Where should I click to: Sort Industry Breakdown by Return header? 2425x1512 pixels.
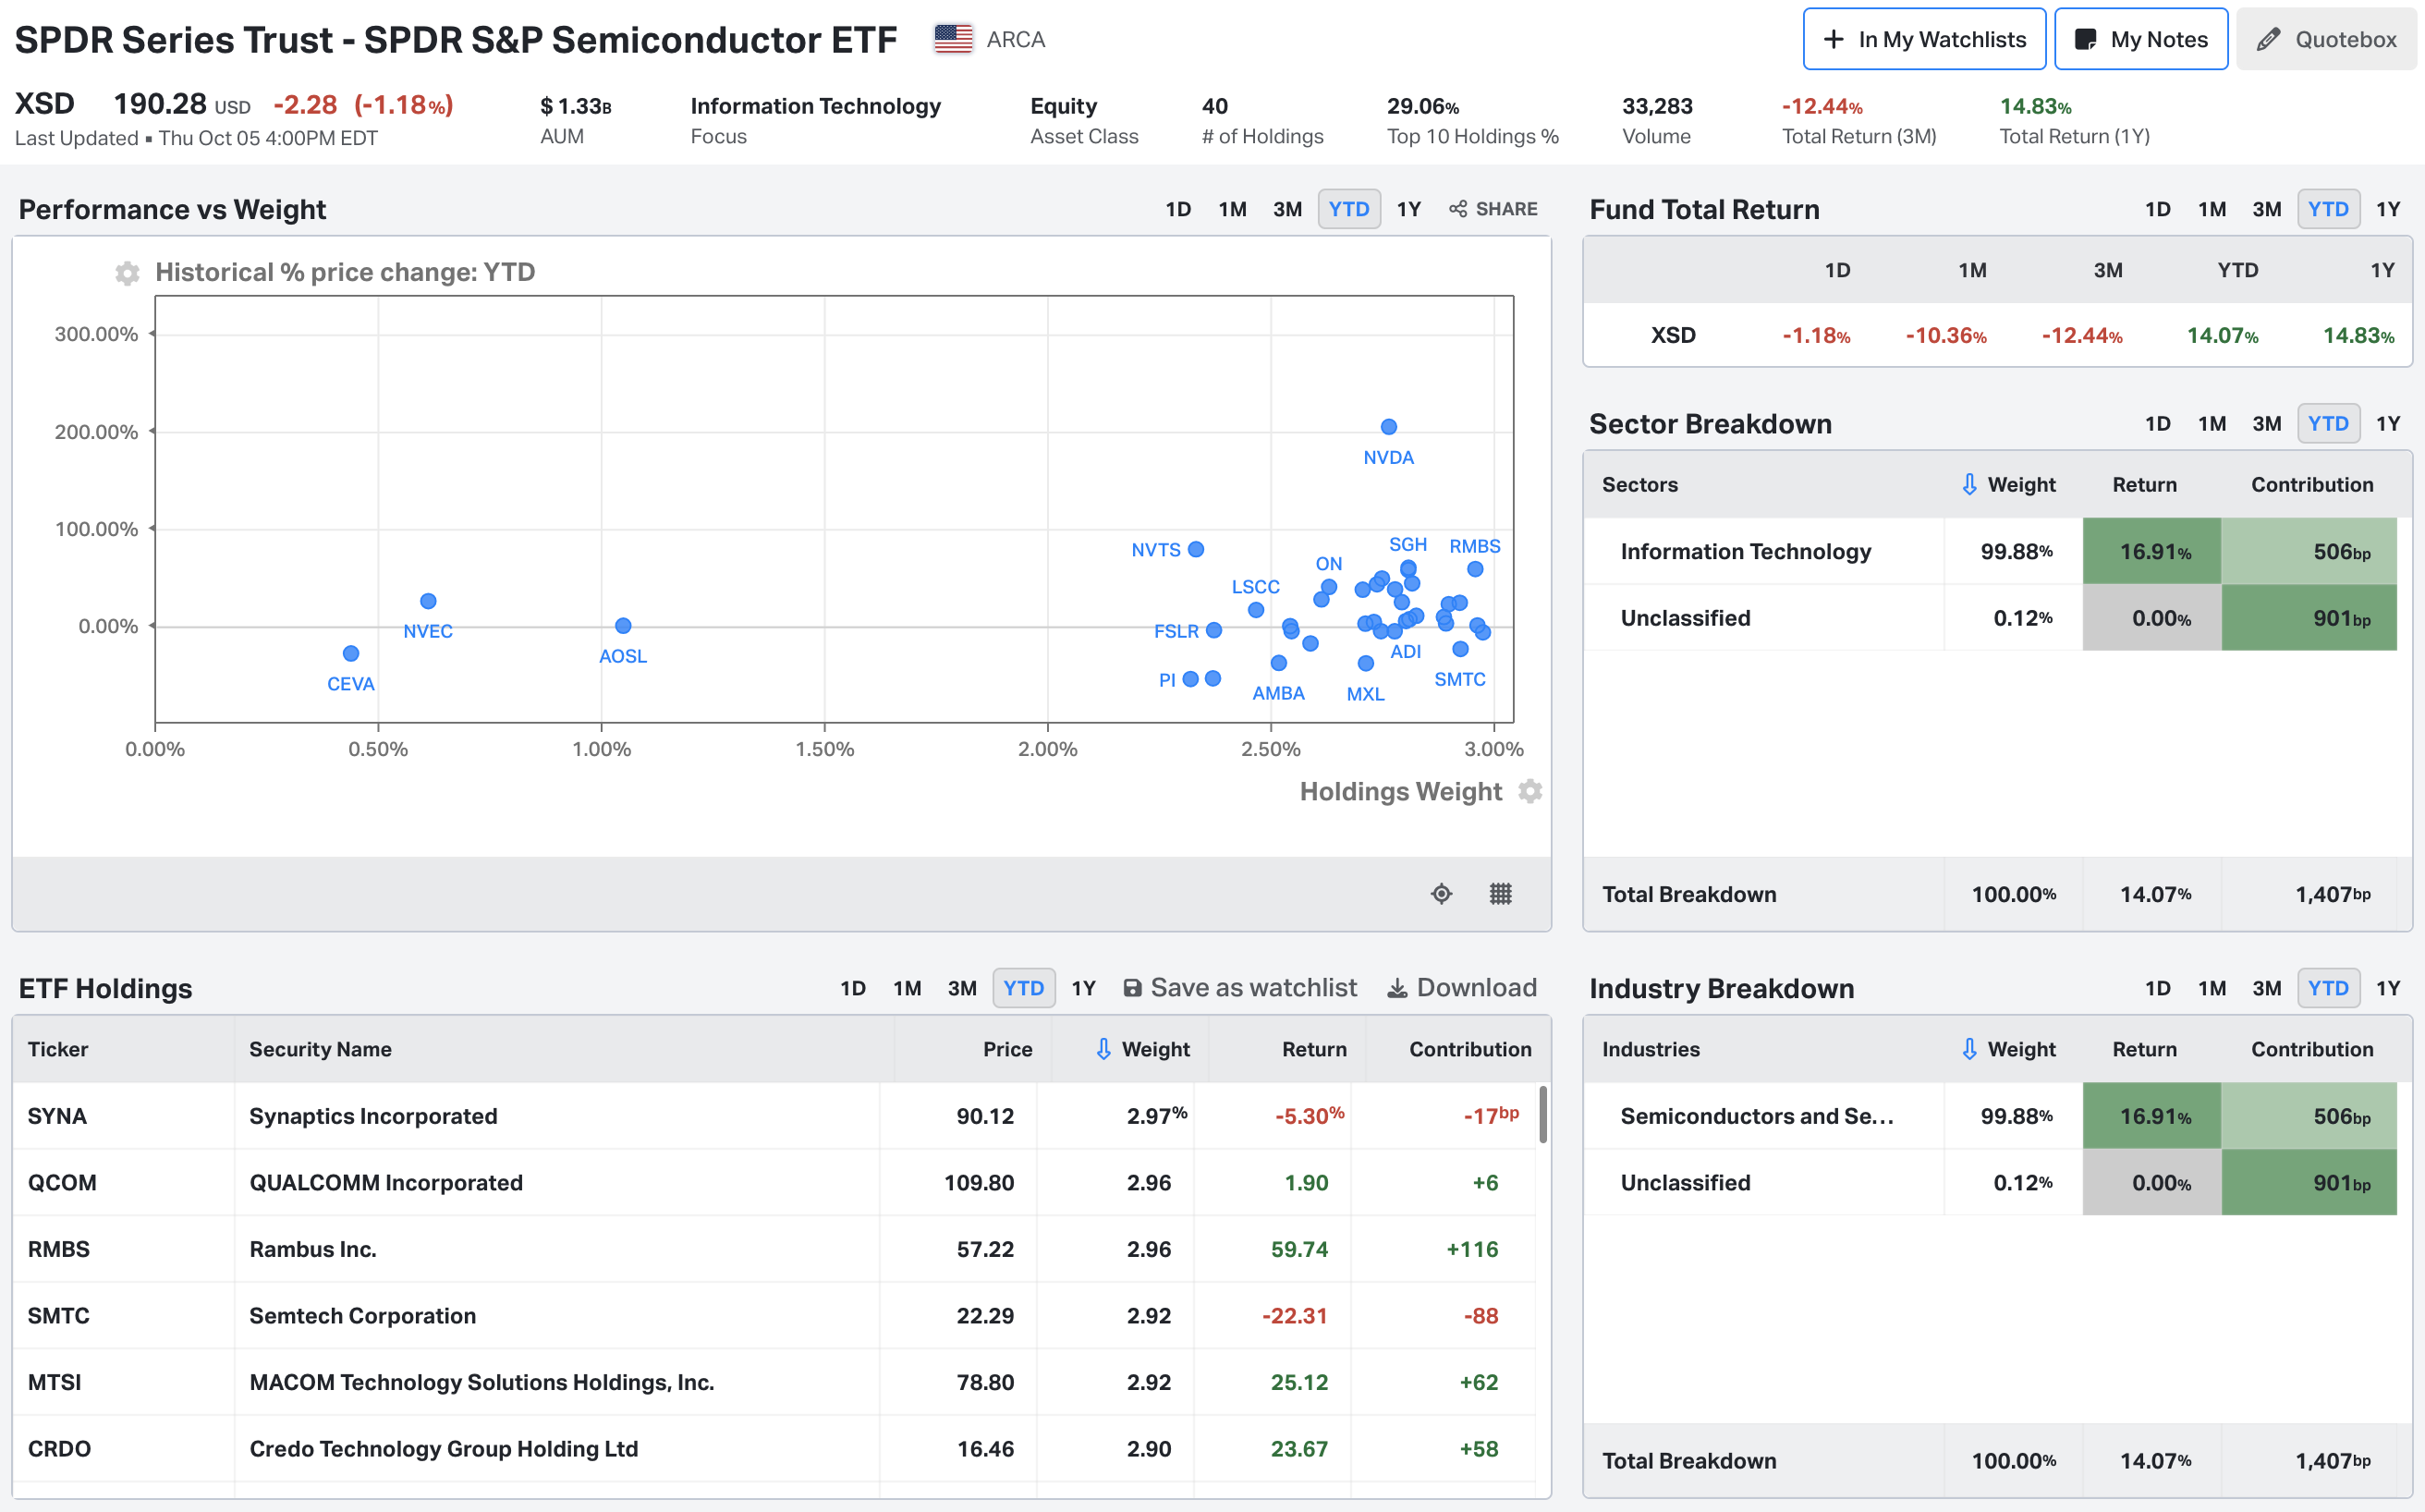[x=2144, y=1049]
